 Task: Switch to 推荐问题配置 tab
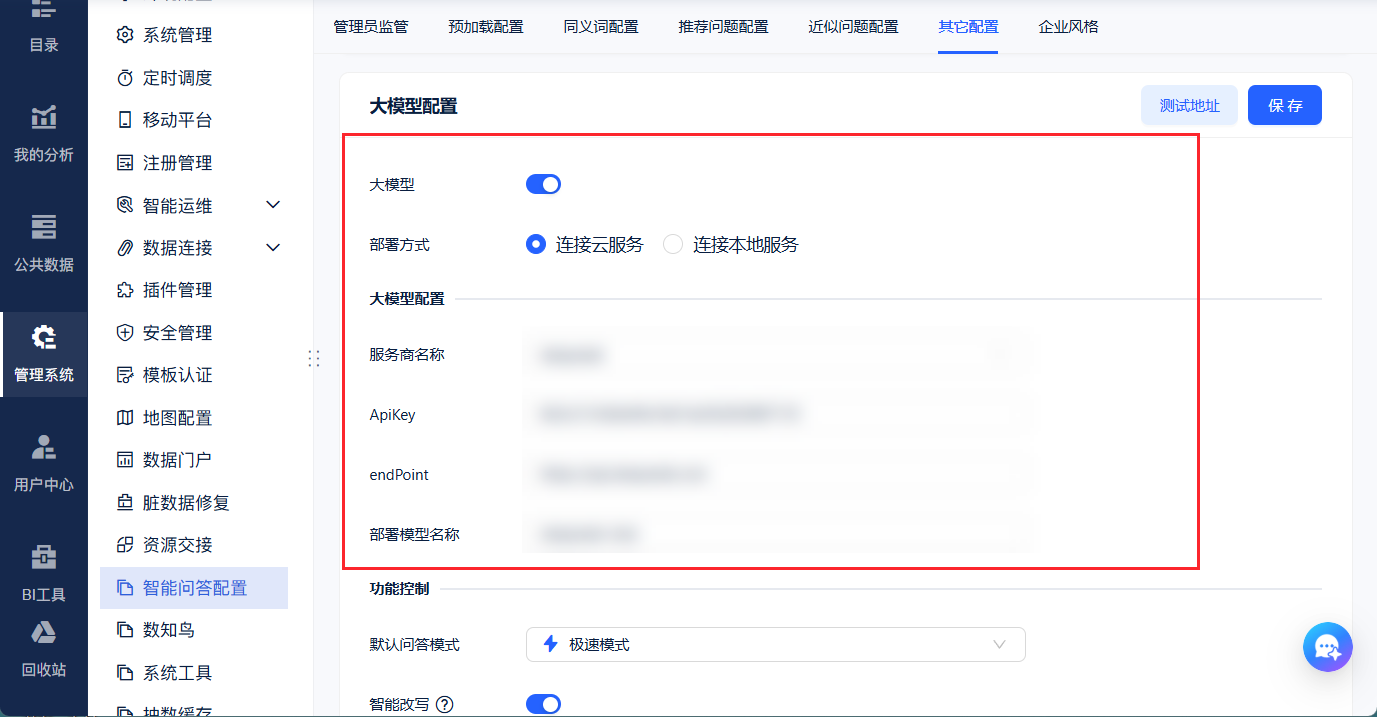pos(723,27)
